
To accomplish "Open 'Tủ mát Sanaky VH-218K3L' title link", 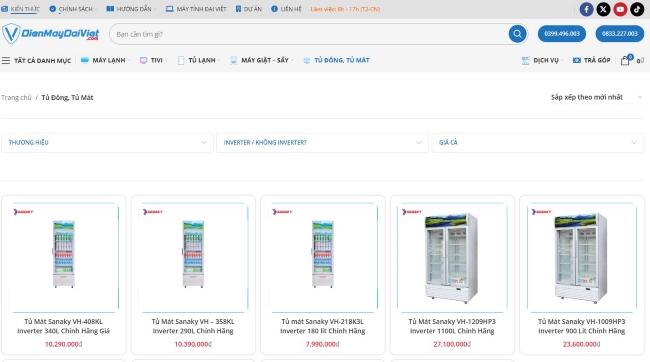I will (x=323, y=326).
